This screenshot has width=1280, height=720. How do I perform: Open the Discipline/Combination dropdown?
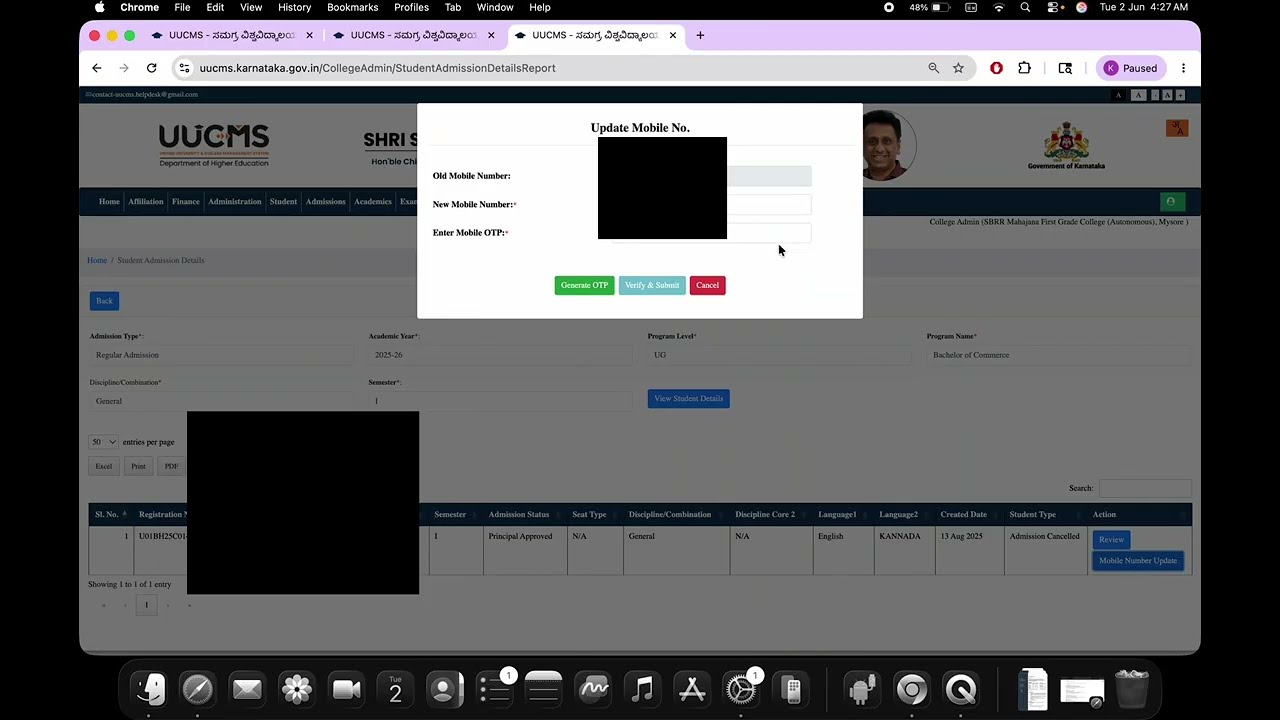click(x=221, y=401)
